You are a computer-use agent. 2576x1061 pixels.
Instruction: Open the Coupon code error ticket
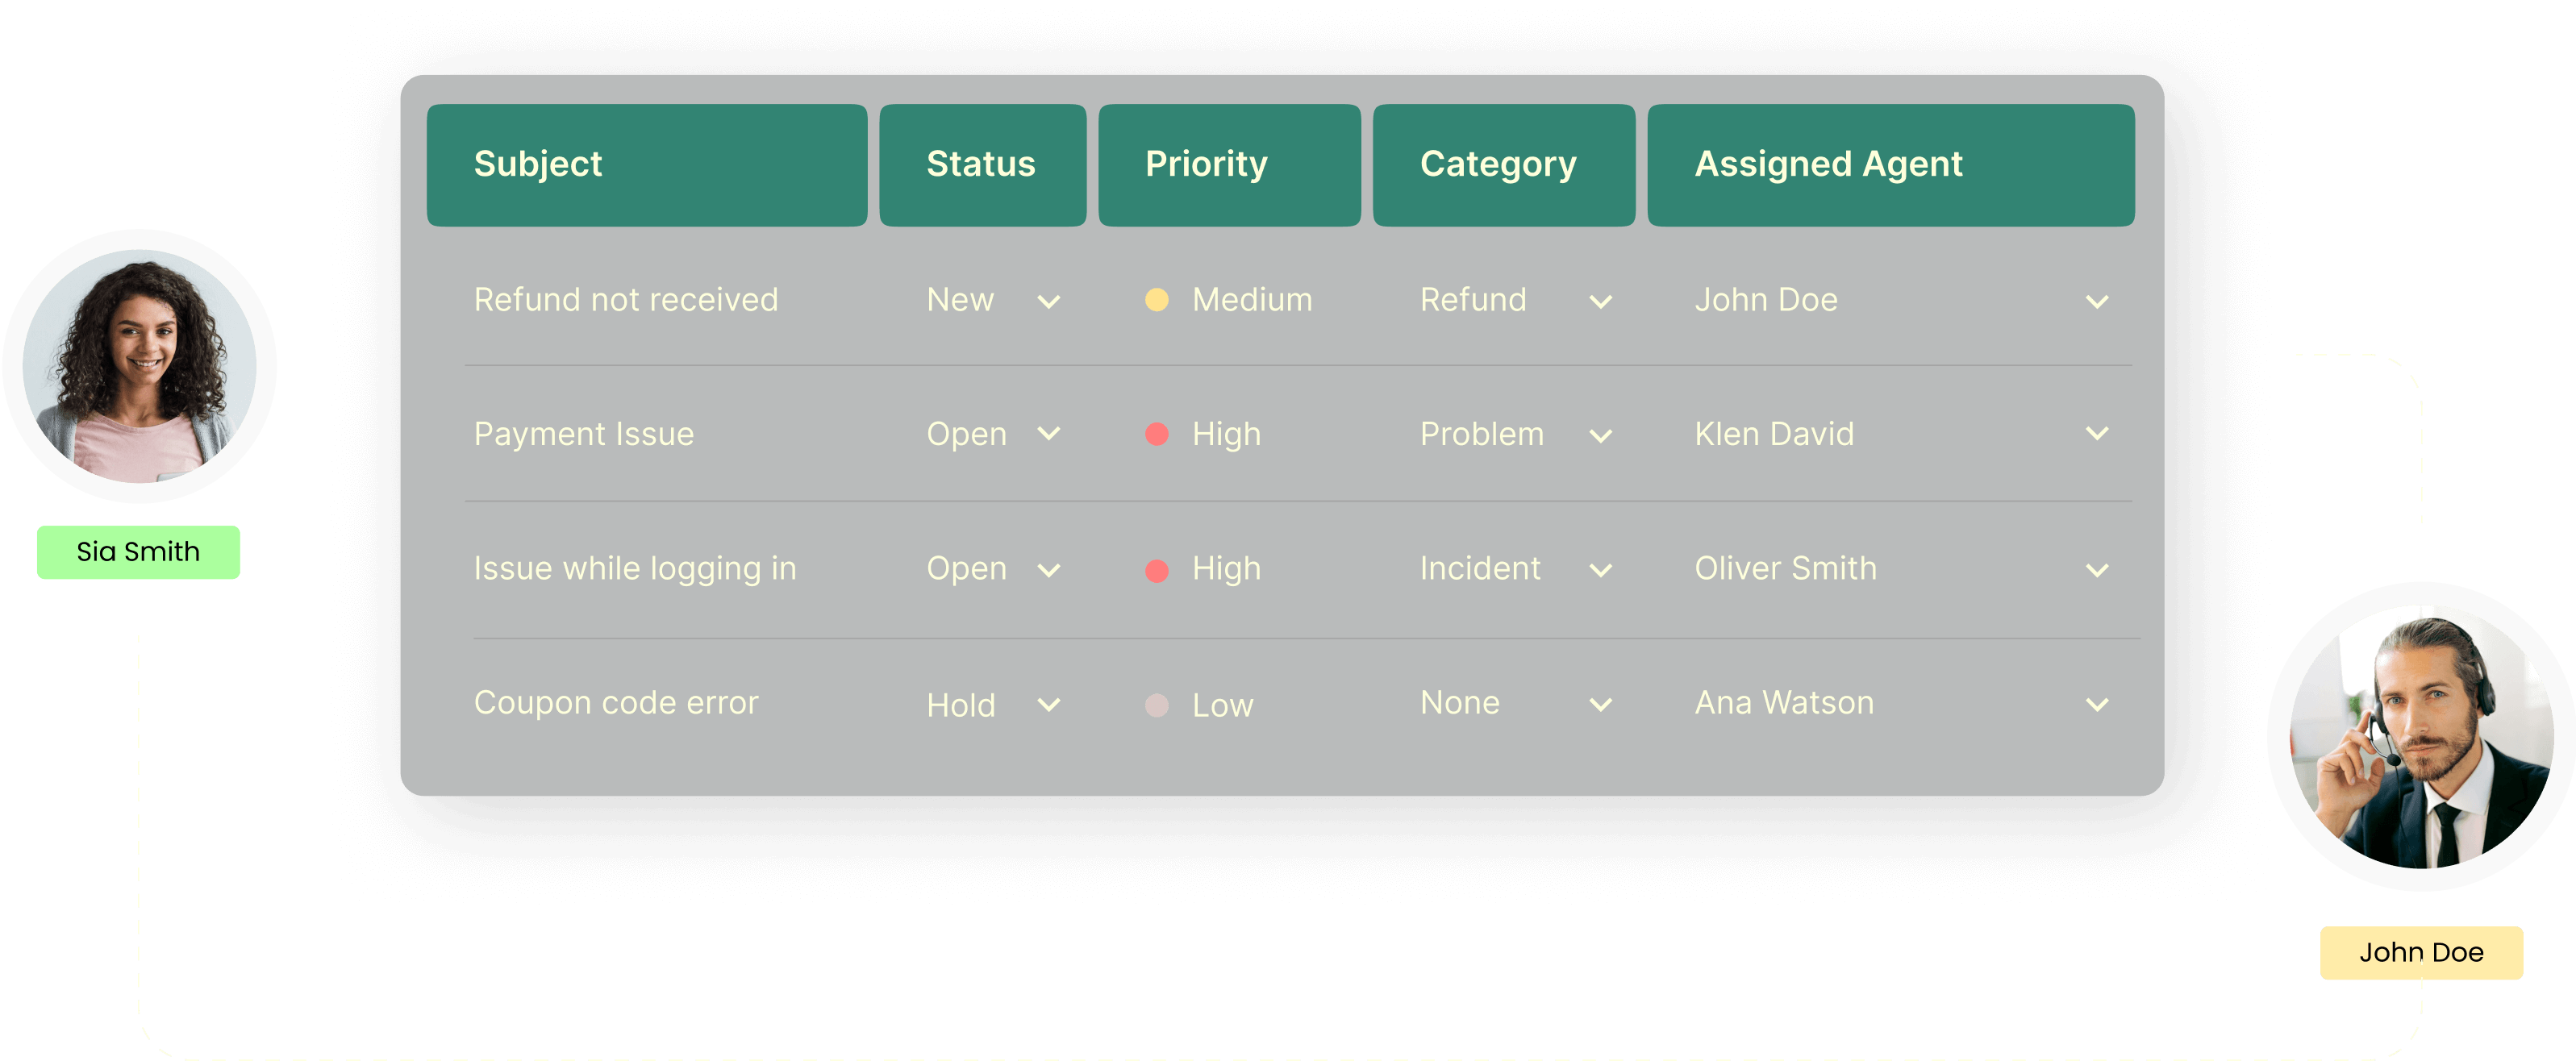[x=616, y=703]
